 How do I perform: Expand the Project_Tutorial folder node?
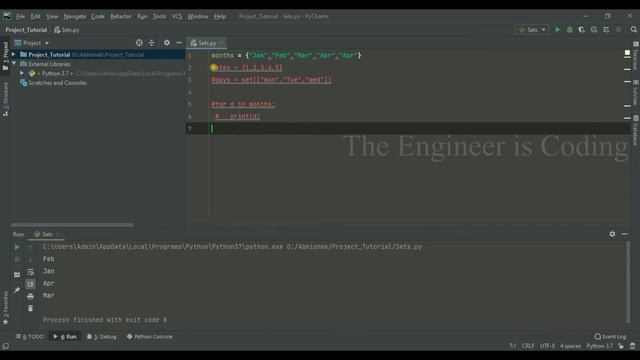pos(13,54)
